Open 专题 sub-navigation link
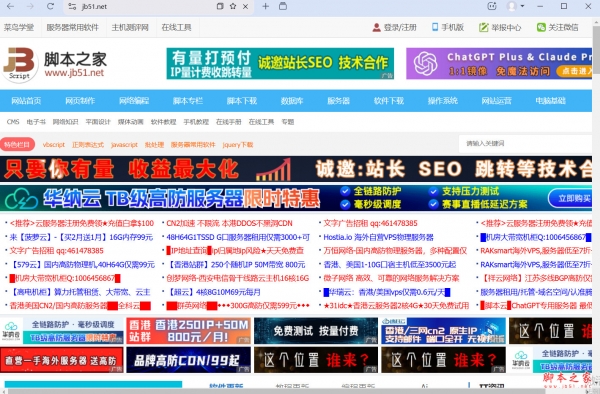Image resolution: width=600 pixels, height=394 pixels. click(x=288, y=122)
